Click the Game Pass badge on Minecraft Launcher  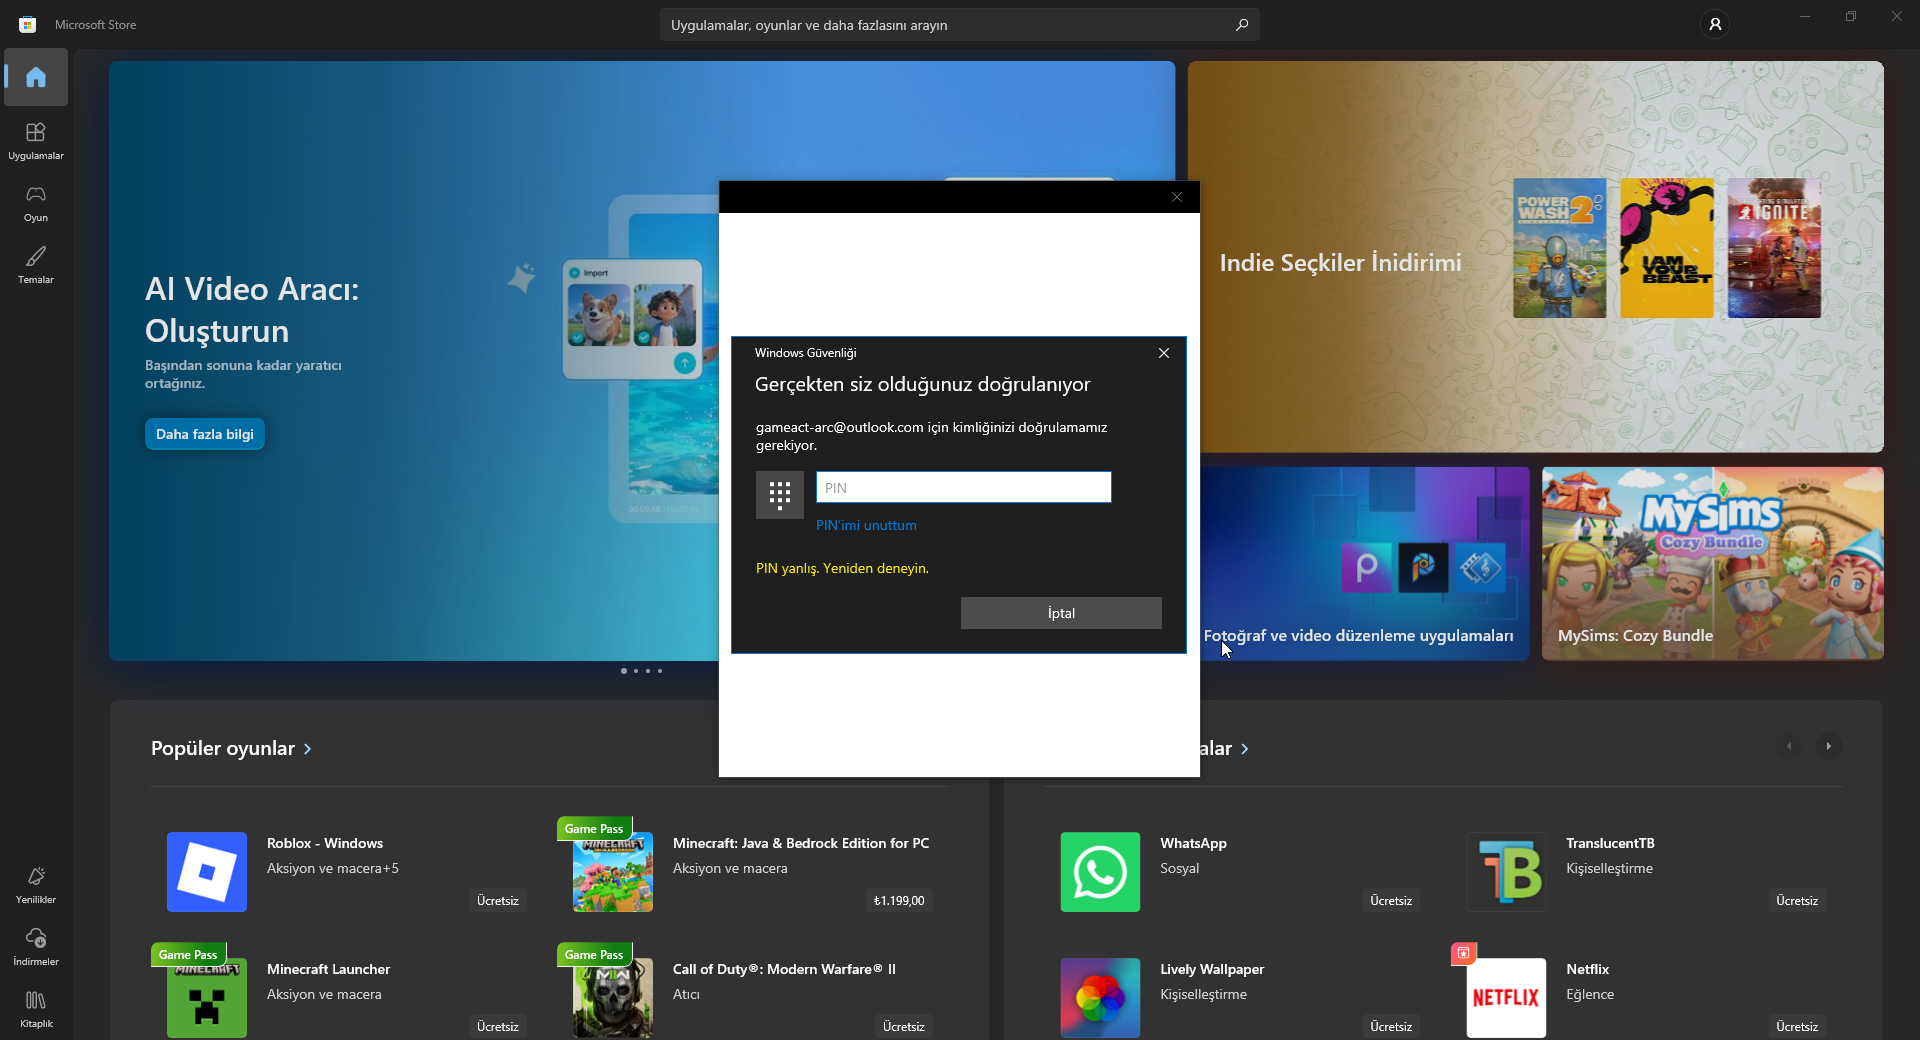tap(188, 955)
